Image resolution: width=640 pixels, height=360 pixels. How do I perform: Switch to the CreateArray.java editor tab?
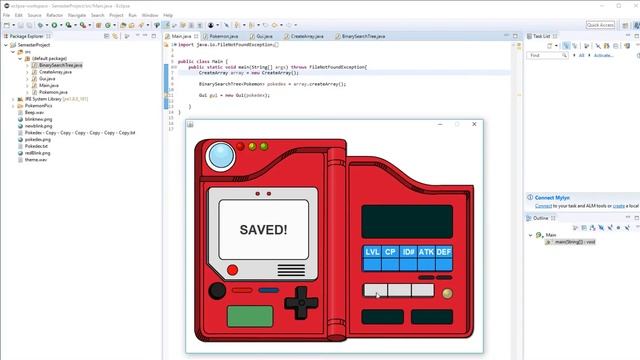point(307,36)
